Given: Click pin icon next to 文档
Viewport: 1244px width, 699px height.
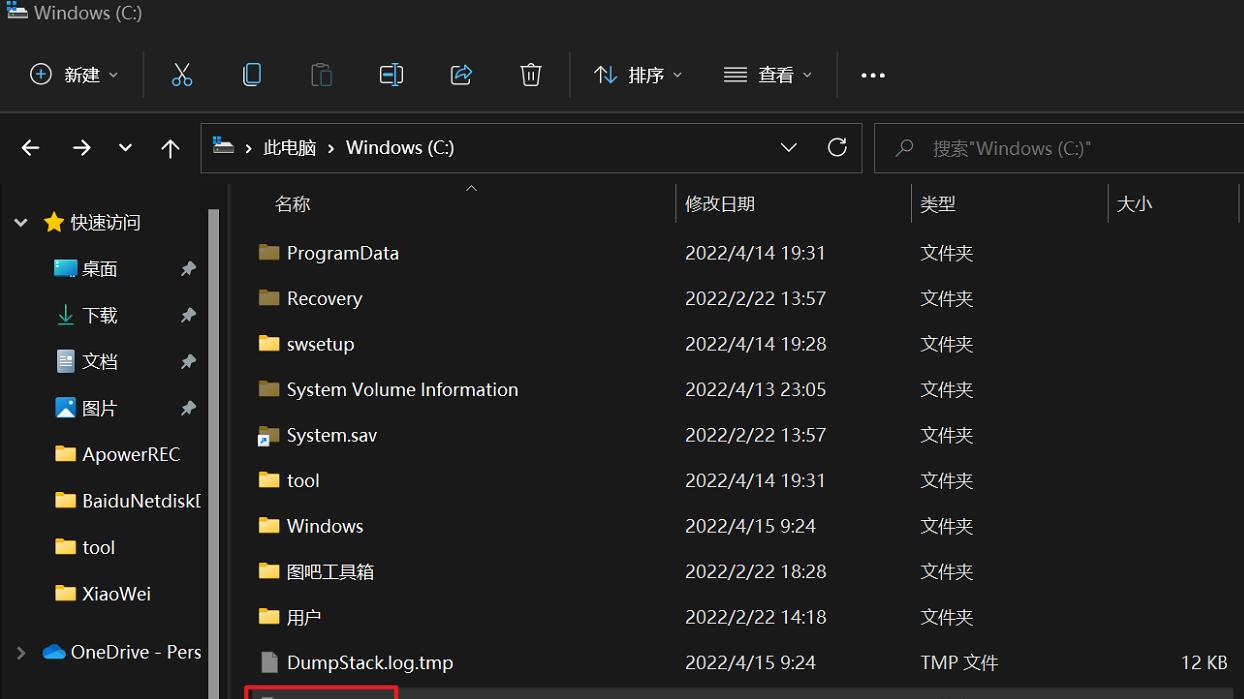Looking at the screenshot, I should coord(188,361).
